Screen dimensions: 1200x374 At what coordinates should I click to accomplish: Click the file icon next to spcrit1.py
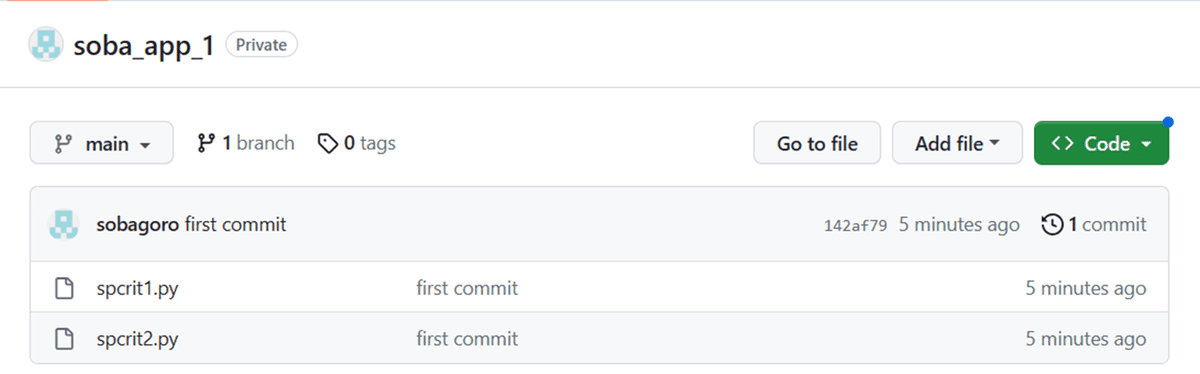[x=64, y=289]
